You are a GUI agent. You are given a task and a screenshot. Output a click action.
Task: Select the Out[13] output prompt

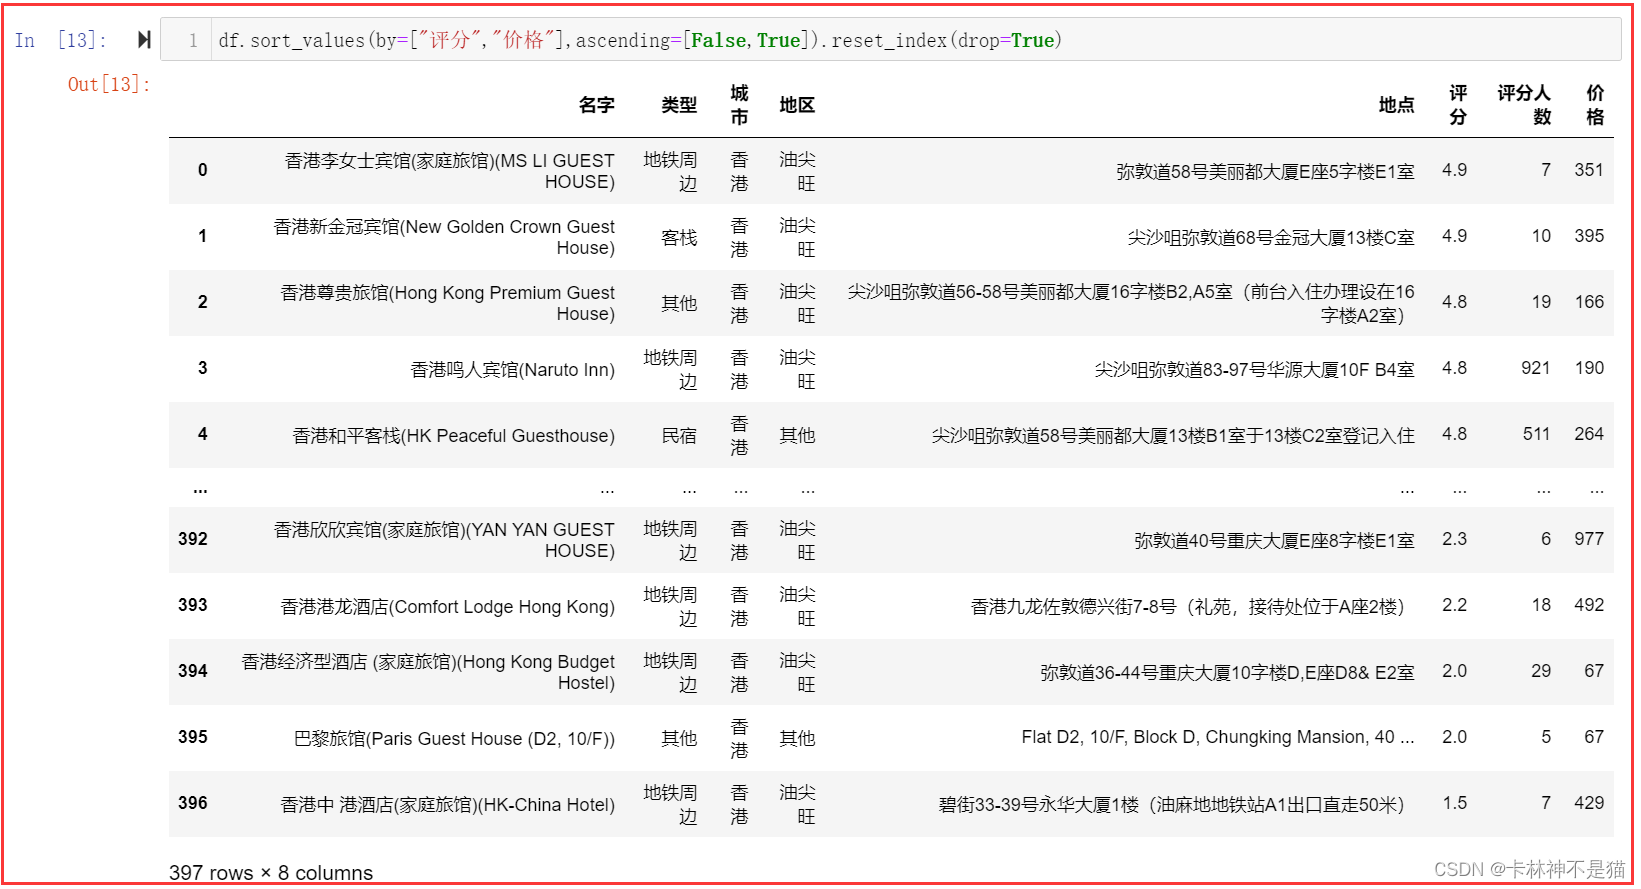pyautogui.click(x=109, y=84)
